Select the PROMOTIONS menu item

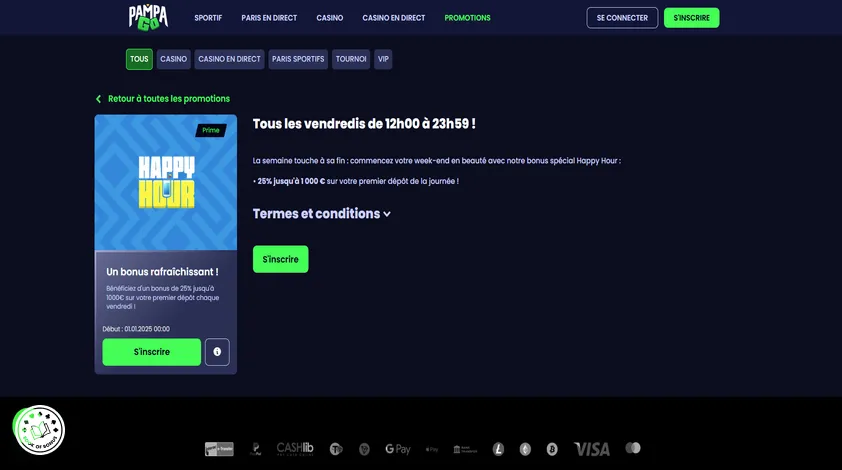pos(467,18)
